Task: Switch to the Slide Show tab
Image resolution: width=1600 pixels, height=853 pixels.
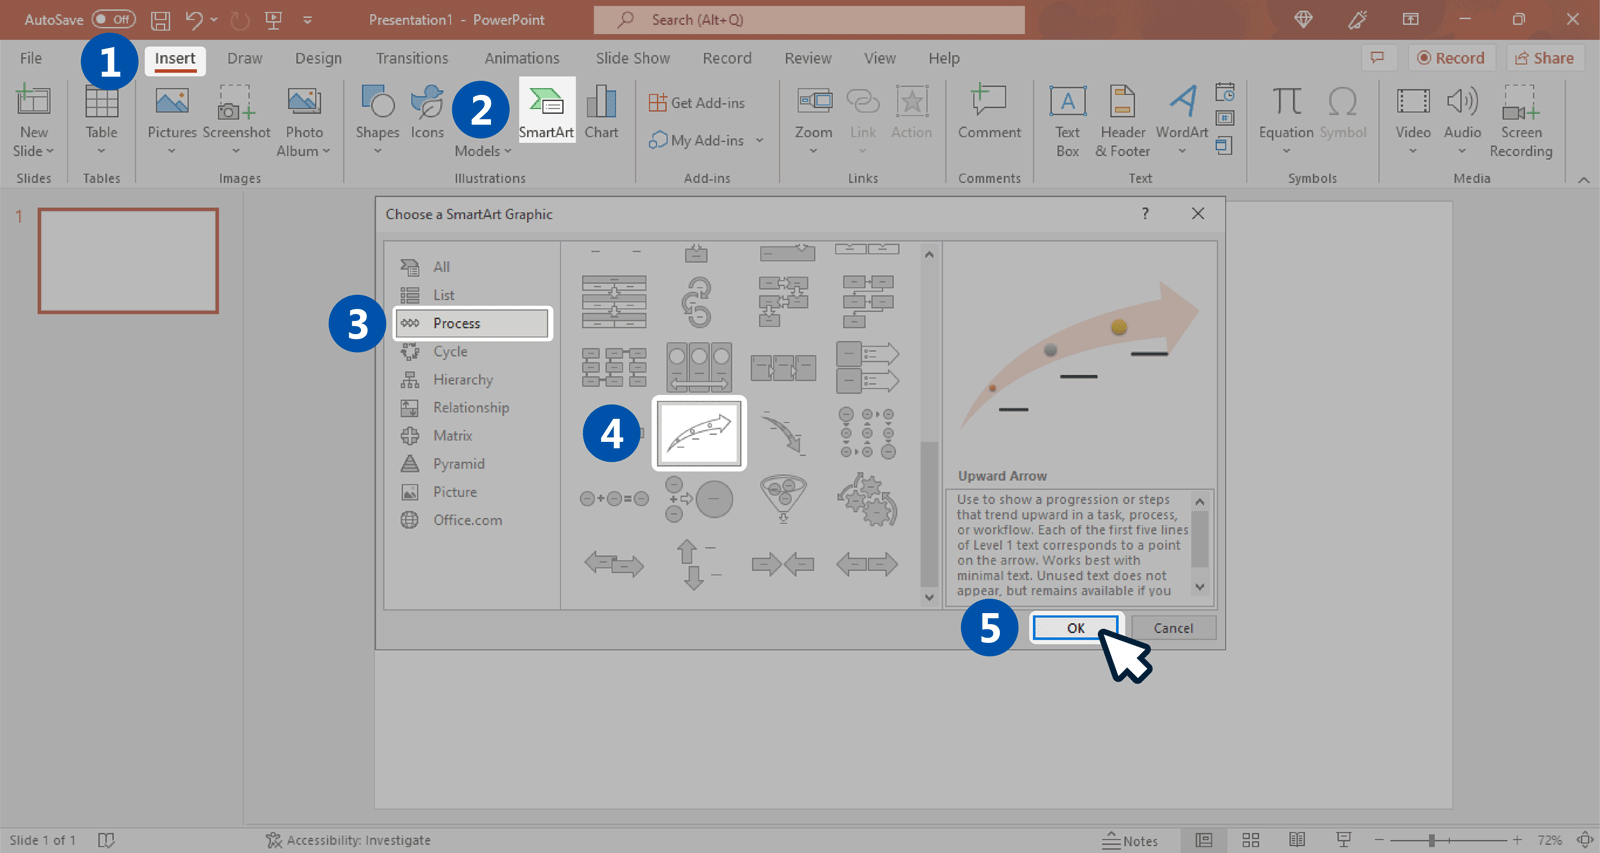Action: coord(633,58)
